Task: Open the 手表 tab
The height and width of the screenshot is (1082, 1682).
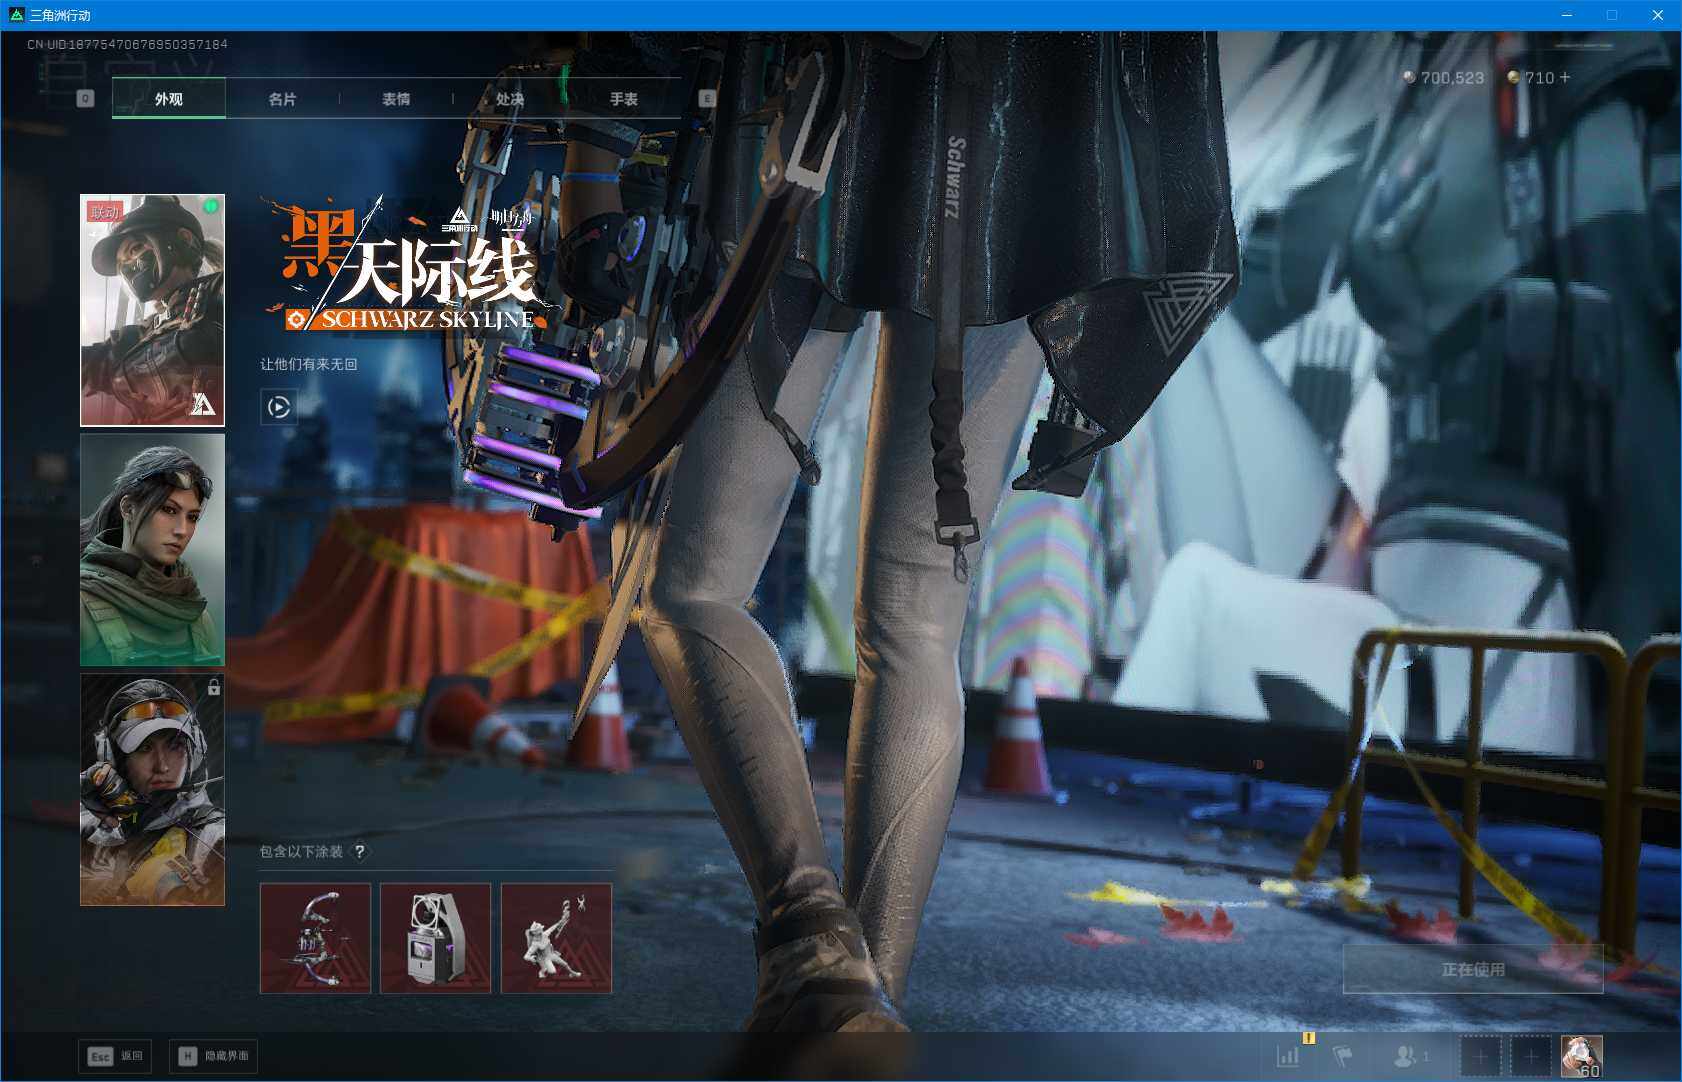Action: point(624,98)
